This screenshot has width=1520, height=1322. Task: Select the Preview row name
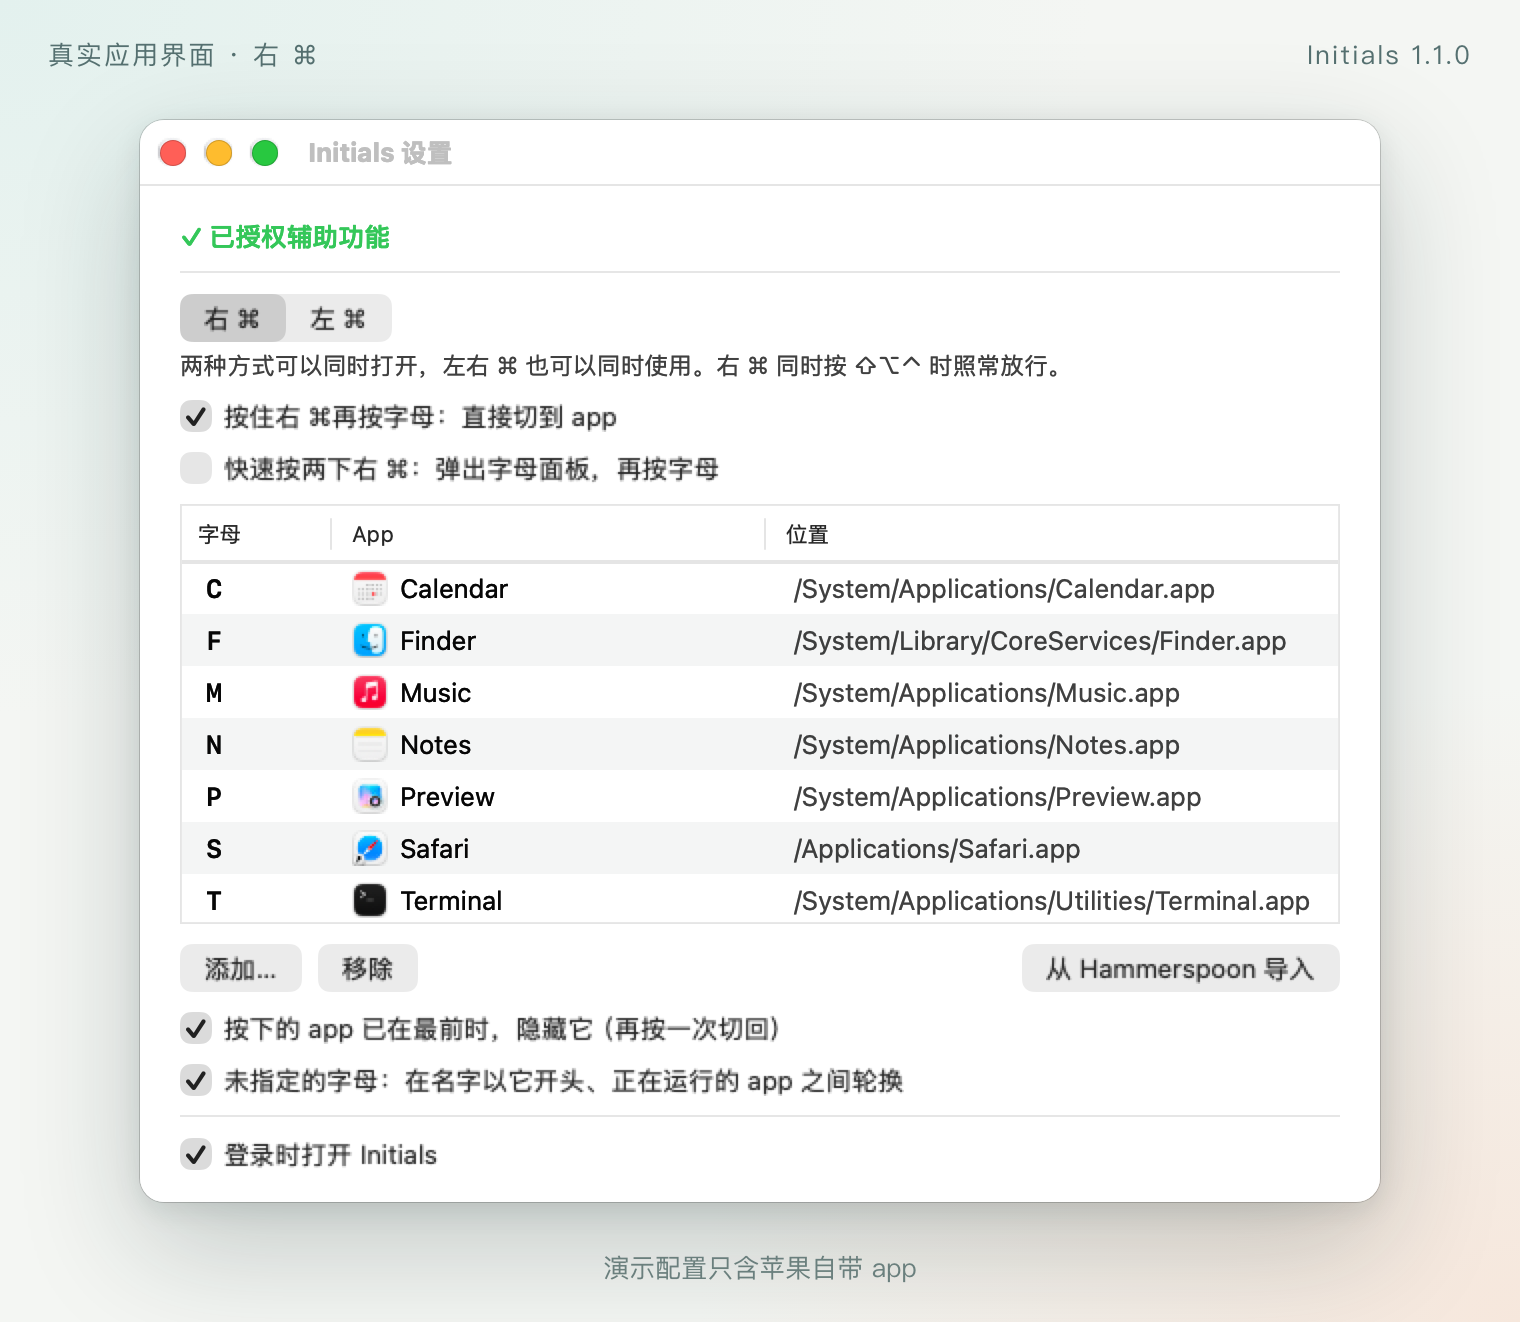447,797
